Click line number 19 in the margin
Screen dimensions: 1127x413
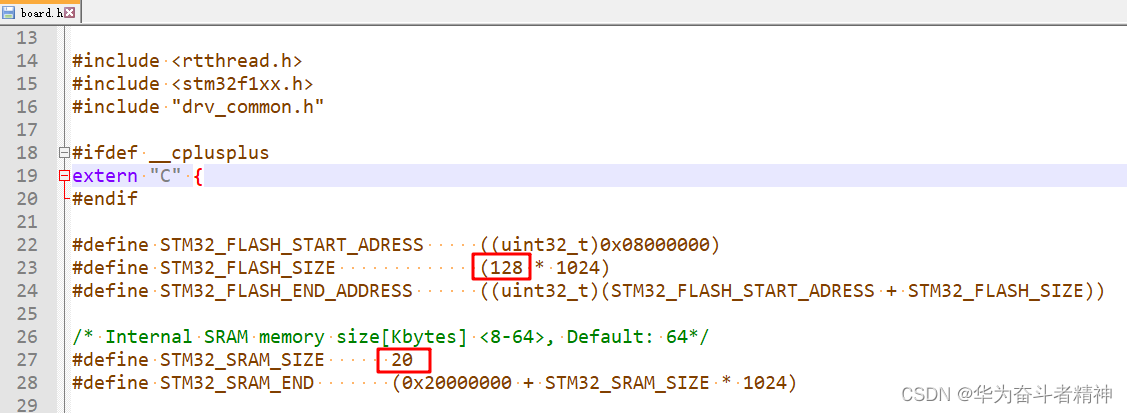click(x=27, y=176)
